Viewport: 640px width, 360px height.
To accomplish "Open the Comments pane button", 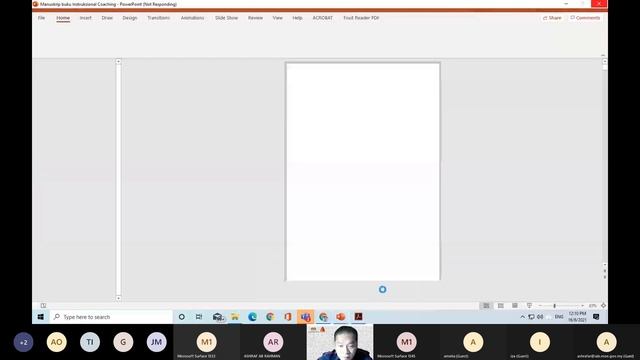I will [x=585, y=18].
